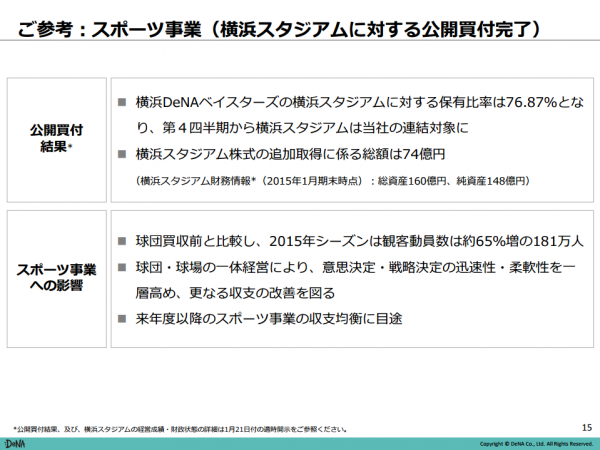Click the teal footer bar
Image resolution: width=600 pixels, height=450 pixels.
coord(300,444)
